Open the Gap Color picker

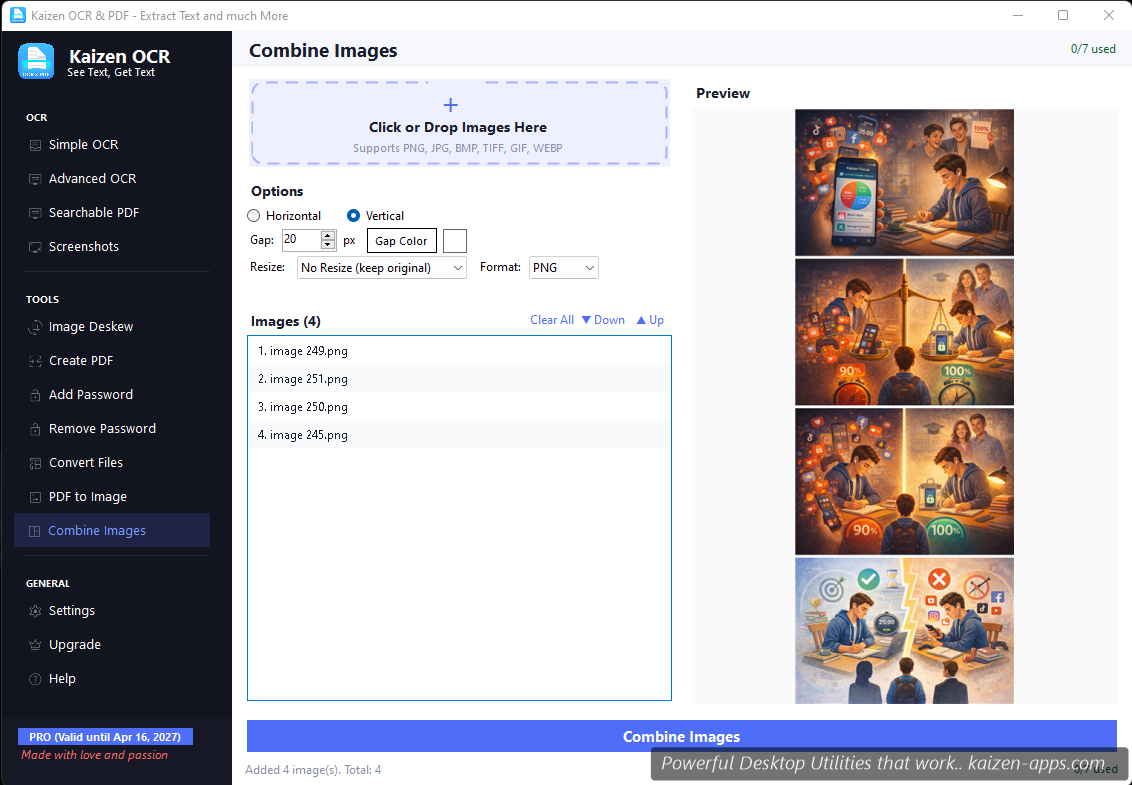tap(401, 240)
